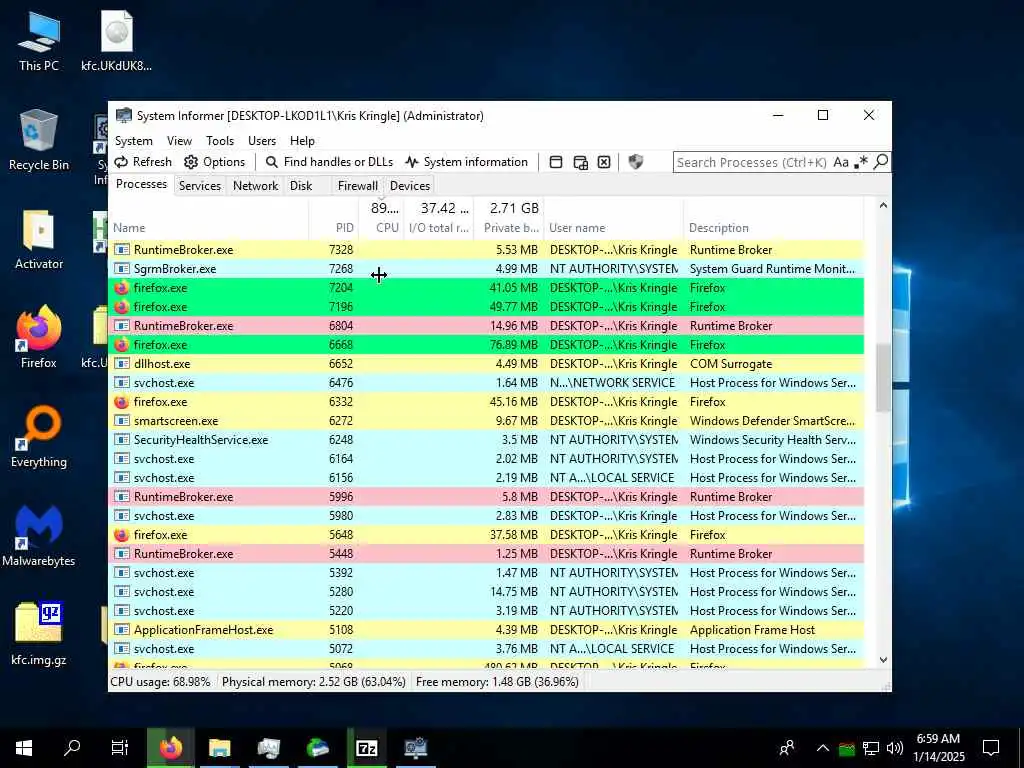Click RuntimeBroker.exe icon for PID 7328
The width and height of the screenshot is (1024, 768).
click(x=121, y=249)
